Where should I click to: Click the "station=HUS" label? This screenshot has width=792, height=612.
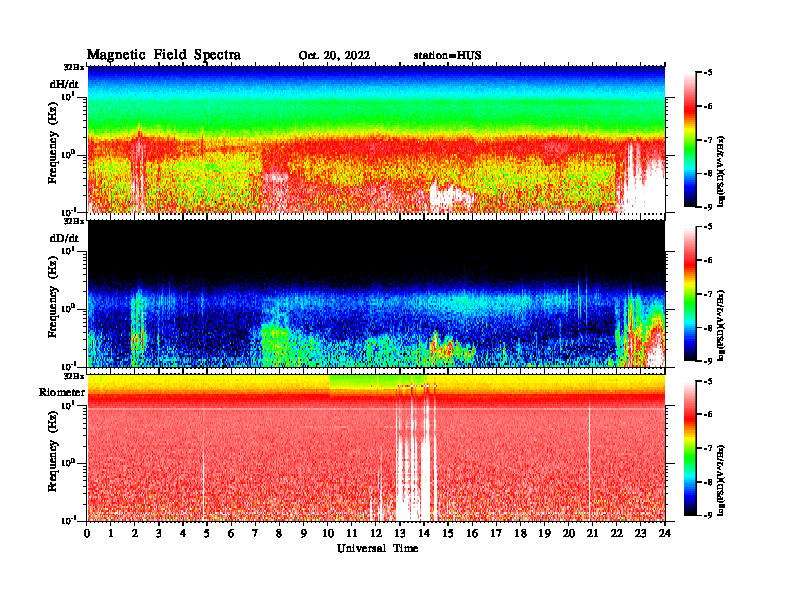(447, 55)
